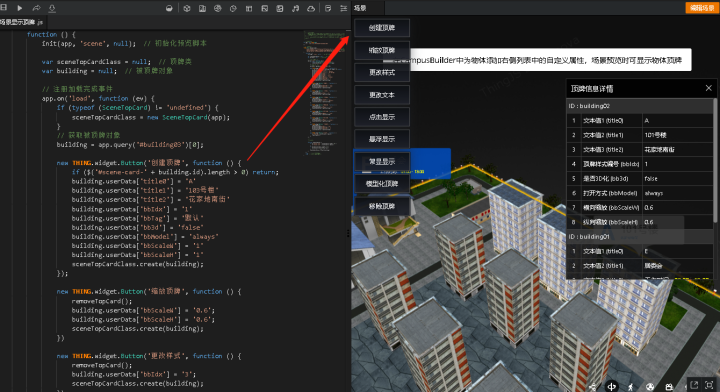Click the ID : building02 group header
This screenshot has height=392, width=720.
pos(640,106)
